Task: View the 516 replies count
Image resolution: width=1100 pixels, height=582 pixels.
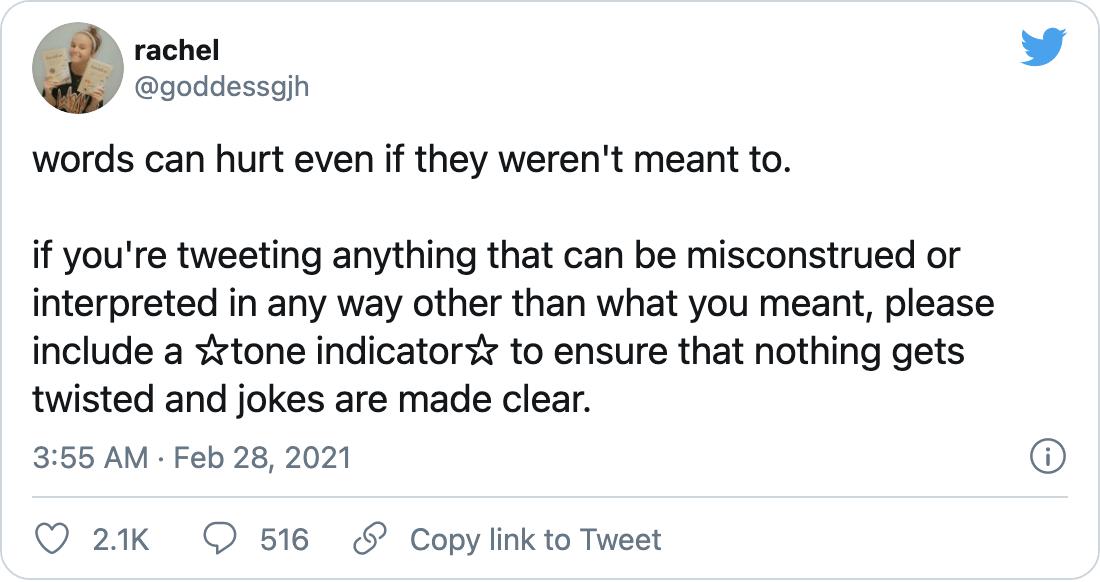Action: coord(284,540)
